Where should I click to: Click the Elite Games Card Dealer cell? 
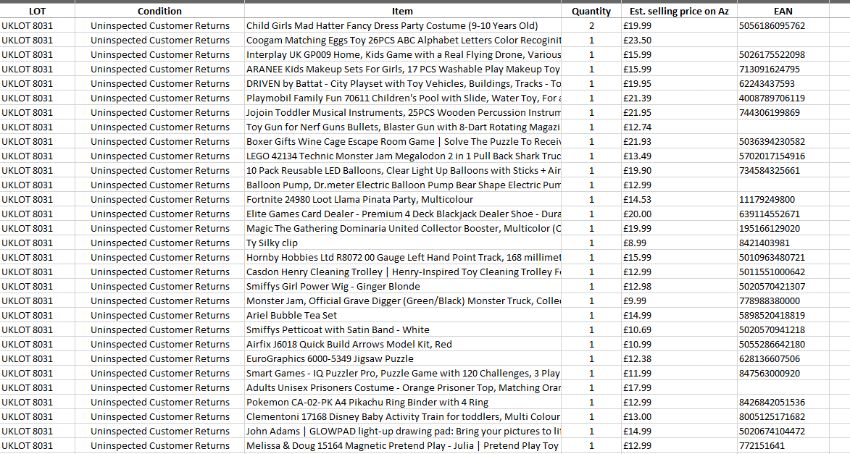(403, 214)
